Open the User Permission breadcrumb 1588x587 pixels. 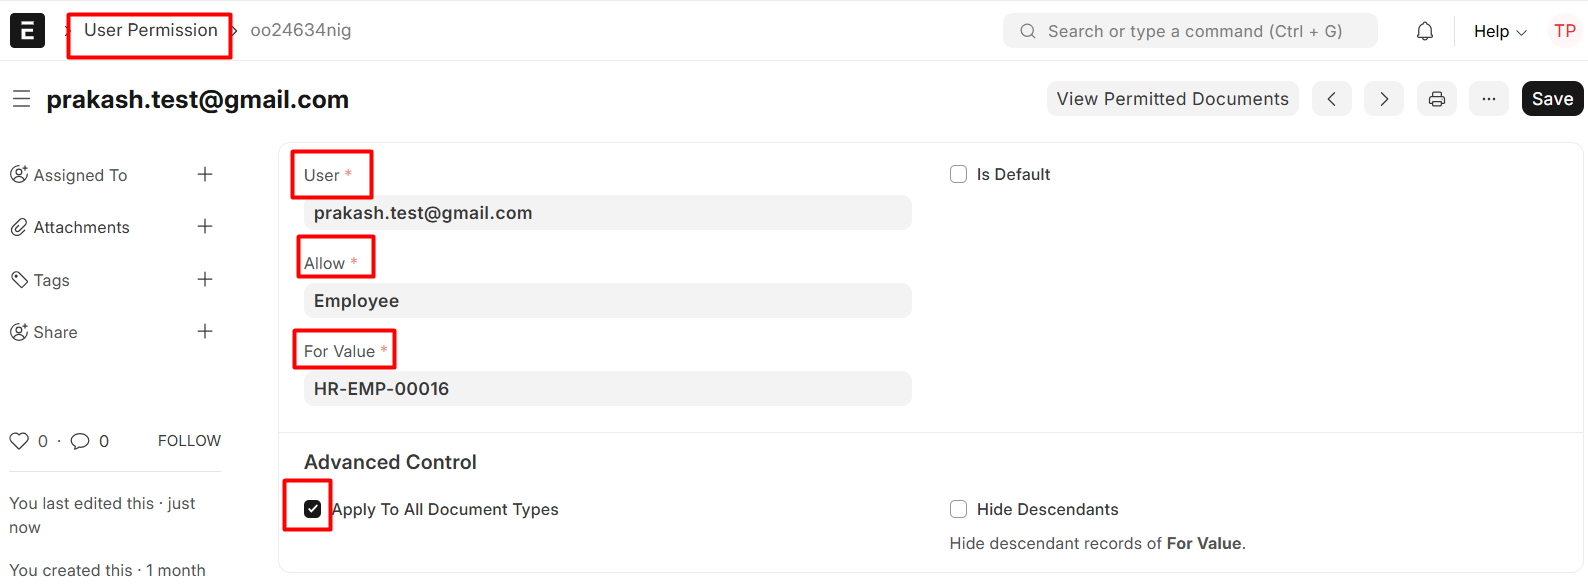[150, 31]
